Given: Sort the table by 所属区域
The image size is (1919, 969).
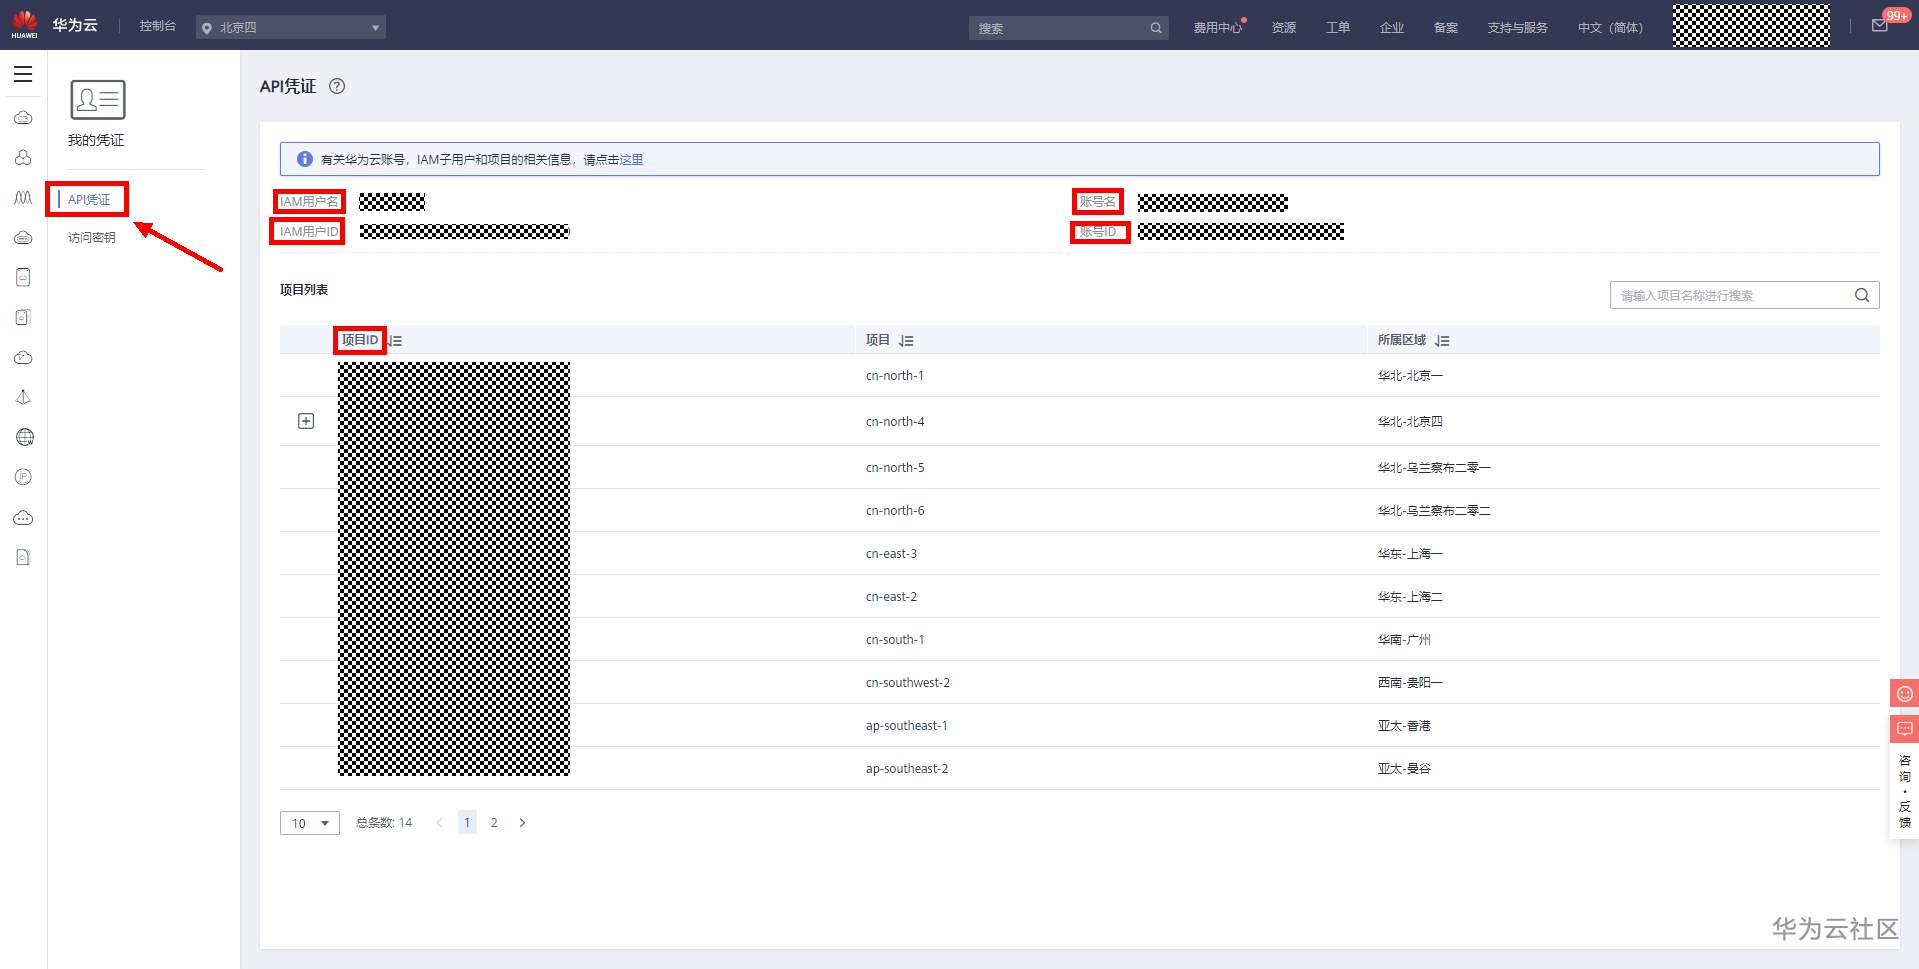Looking at the screenshot, I should click(1442, 341).
